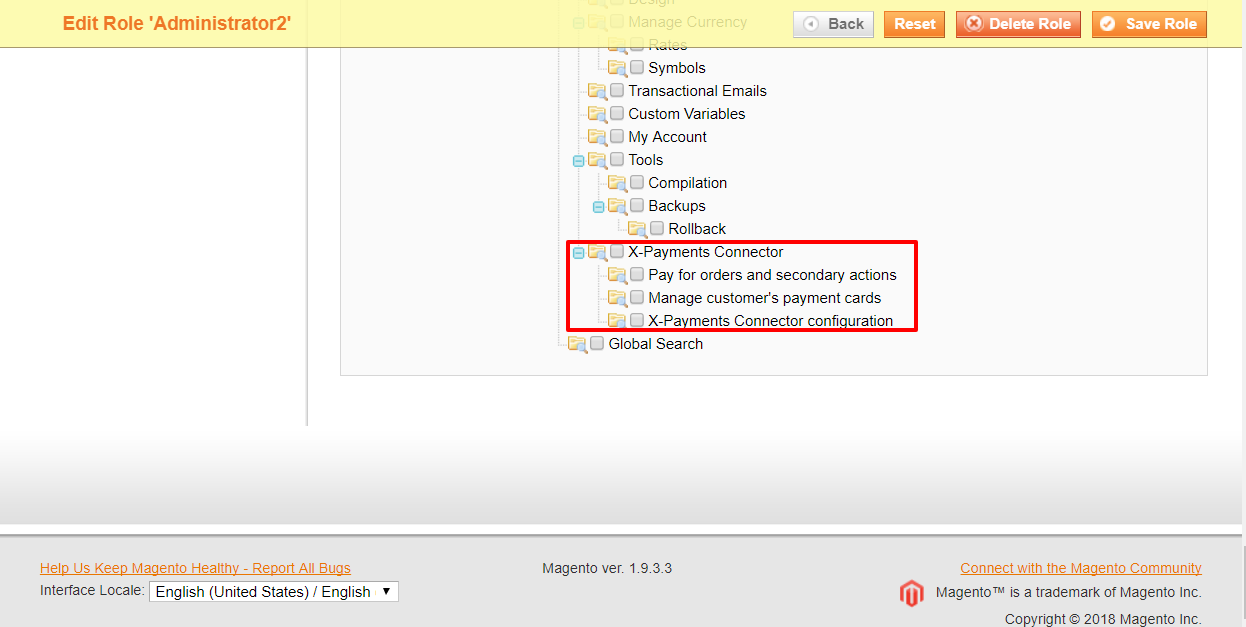Check the Backups checkbox
This screenshot has width=1246, height=627.
(x=637, y=205)
